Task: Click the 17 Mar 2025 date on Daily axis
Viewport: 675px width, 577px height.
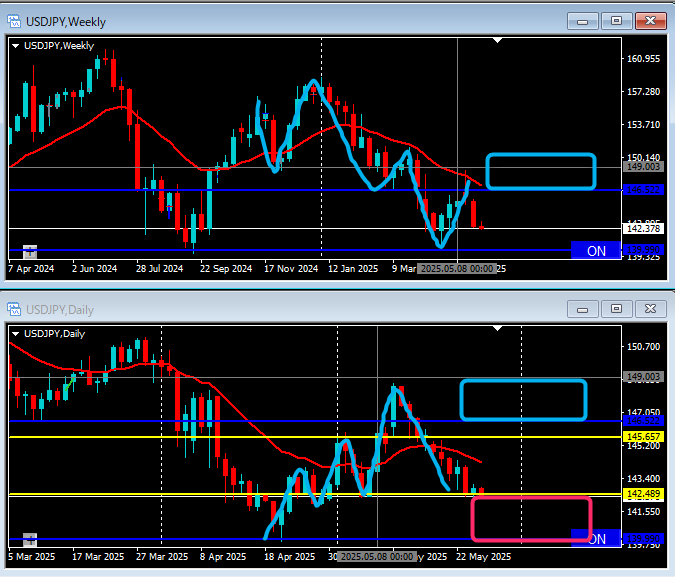Action: coord(98,557)
